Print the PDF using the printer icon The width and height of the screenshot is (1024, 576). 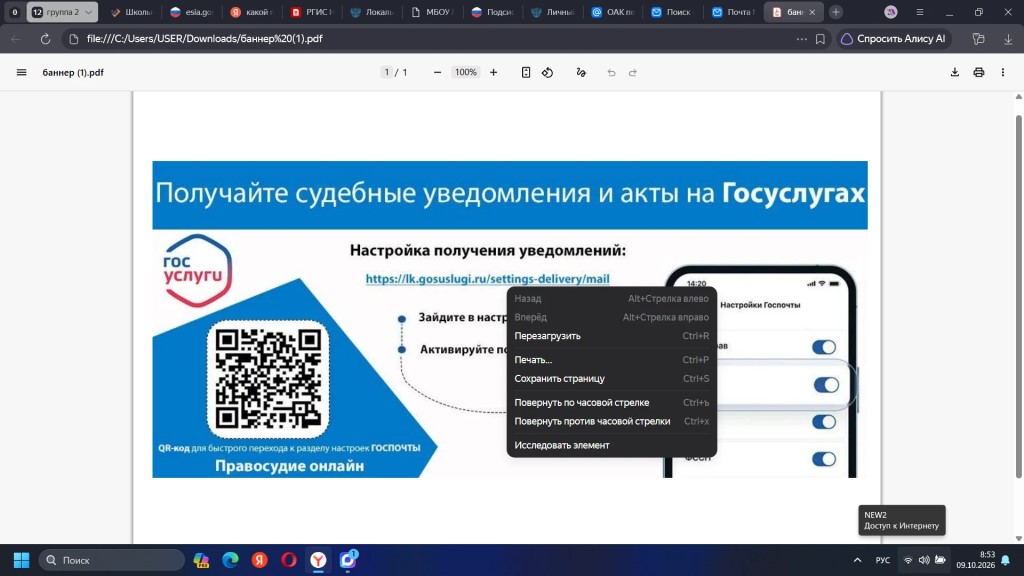pos(978,72)
